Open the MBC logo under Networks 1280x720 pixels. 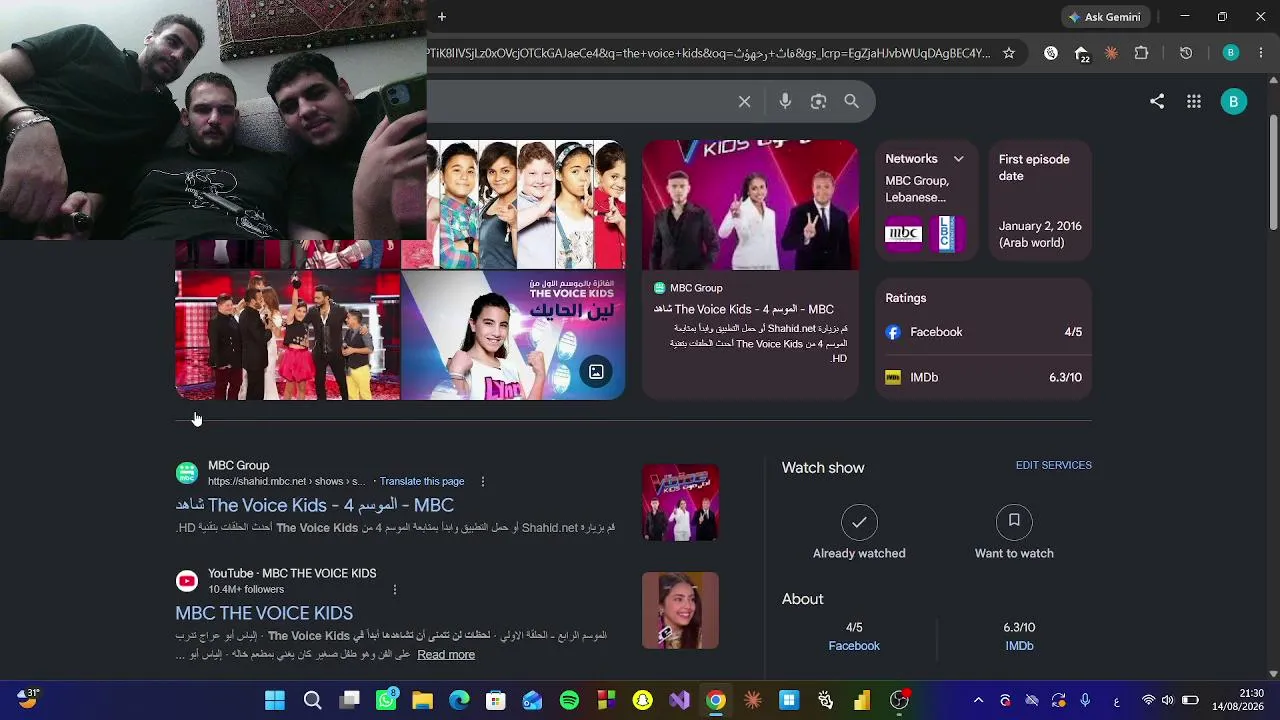pos(904,234)
